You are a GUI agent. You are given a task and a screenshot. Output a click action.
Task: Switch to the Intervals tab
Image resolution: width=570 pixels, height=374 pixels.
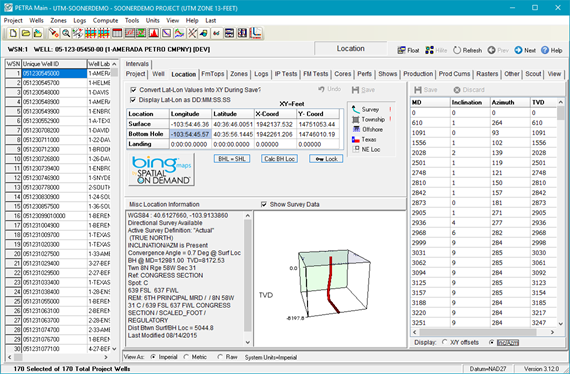pyautogui.click(x=137, y=64)
